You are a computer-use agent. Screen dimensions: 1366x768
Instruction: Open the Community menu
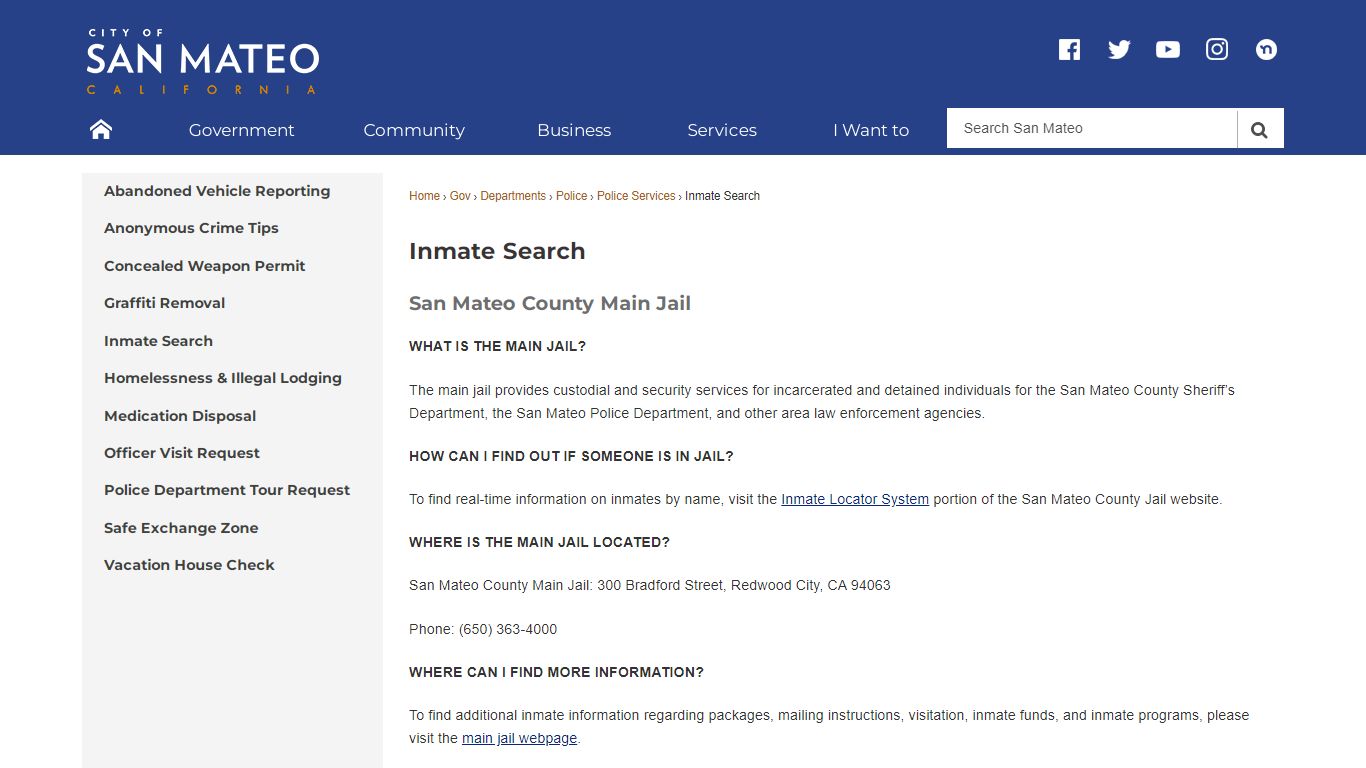tap(414, 130)
